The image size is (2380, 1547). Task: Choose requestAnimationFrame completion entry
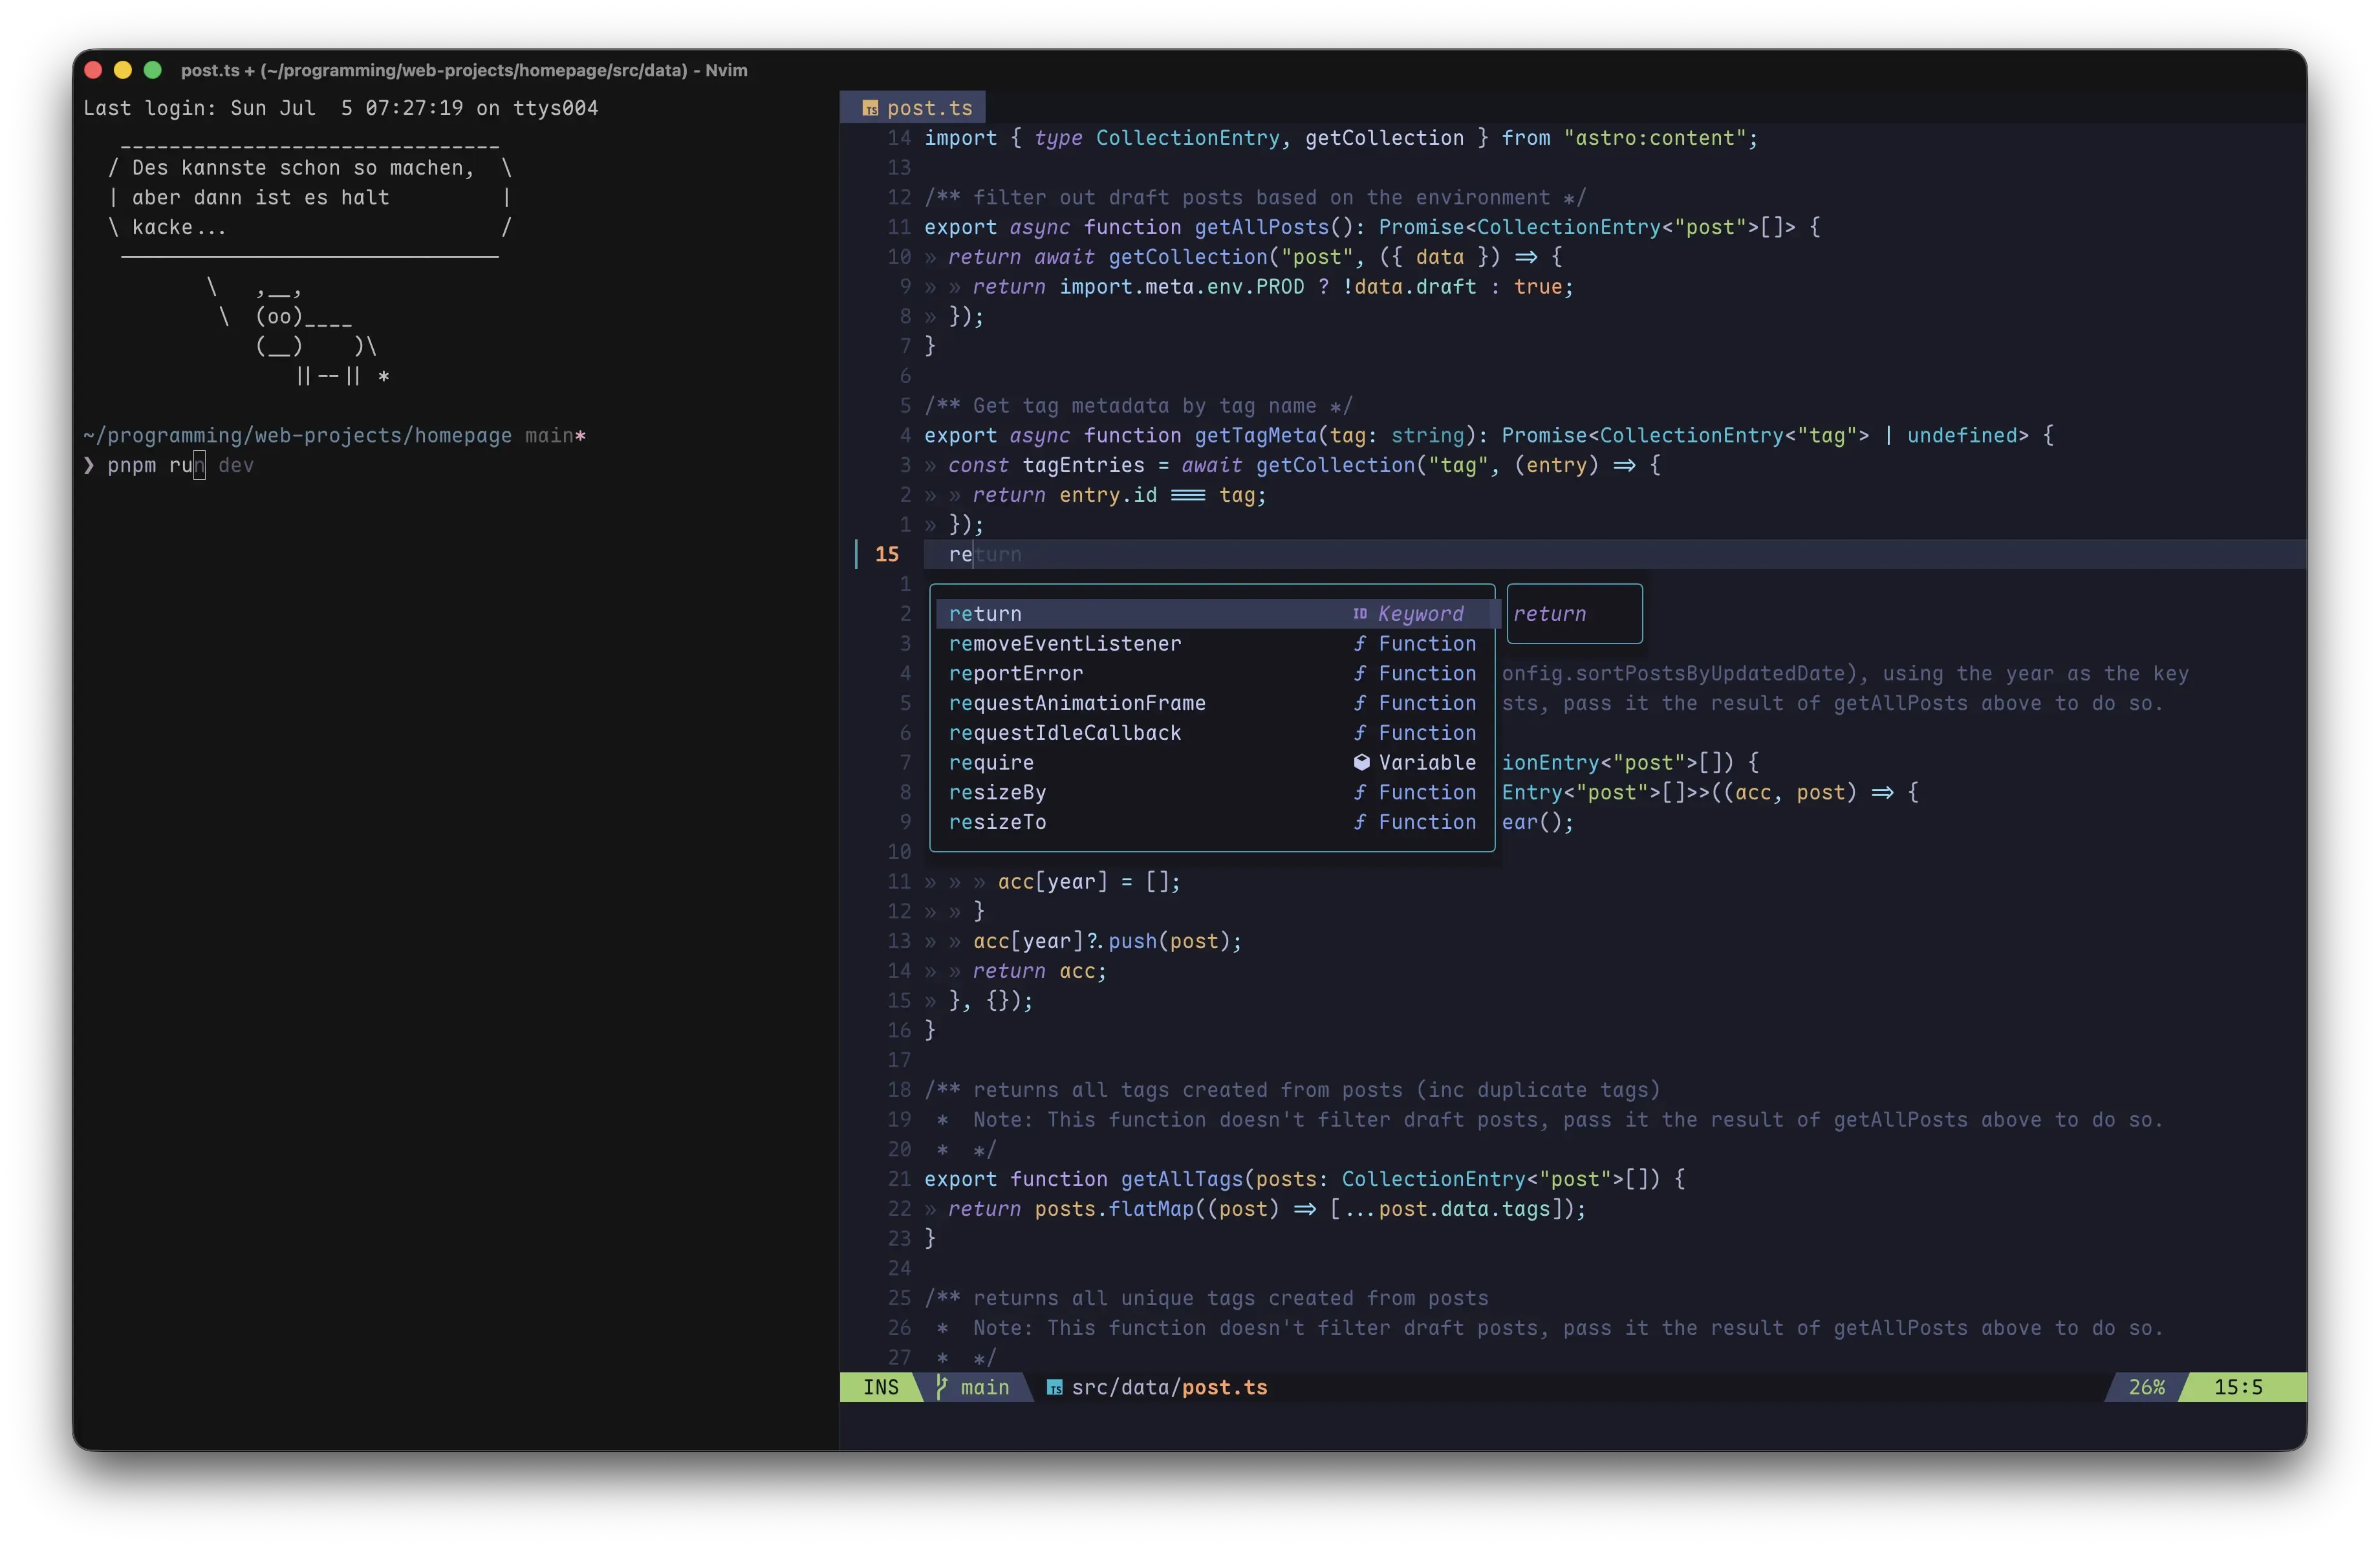click(x=1212, y=703)
